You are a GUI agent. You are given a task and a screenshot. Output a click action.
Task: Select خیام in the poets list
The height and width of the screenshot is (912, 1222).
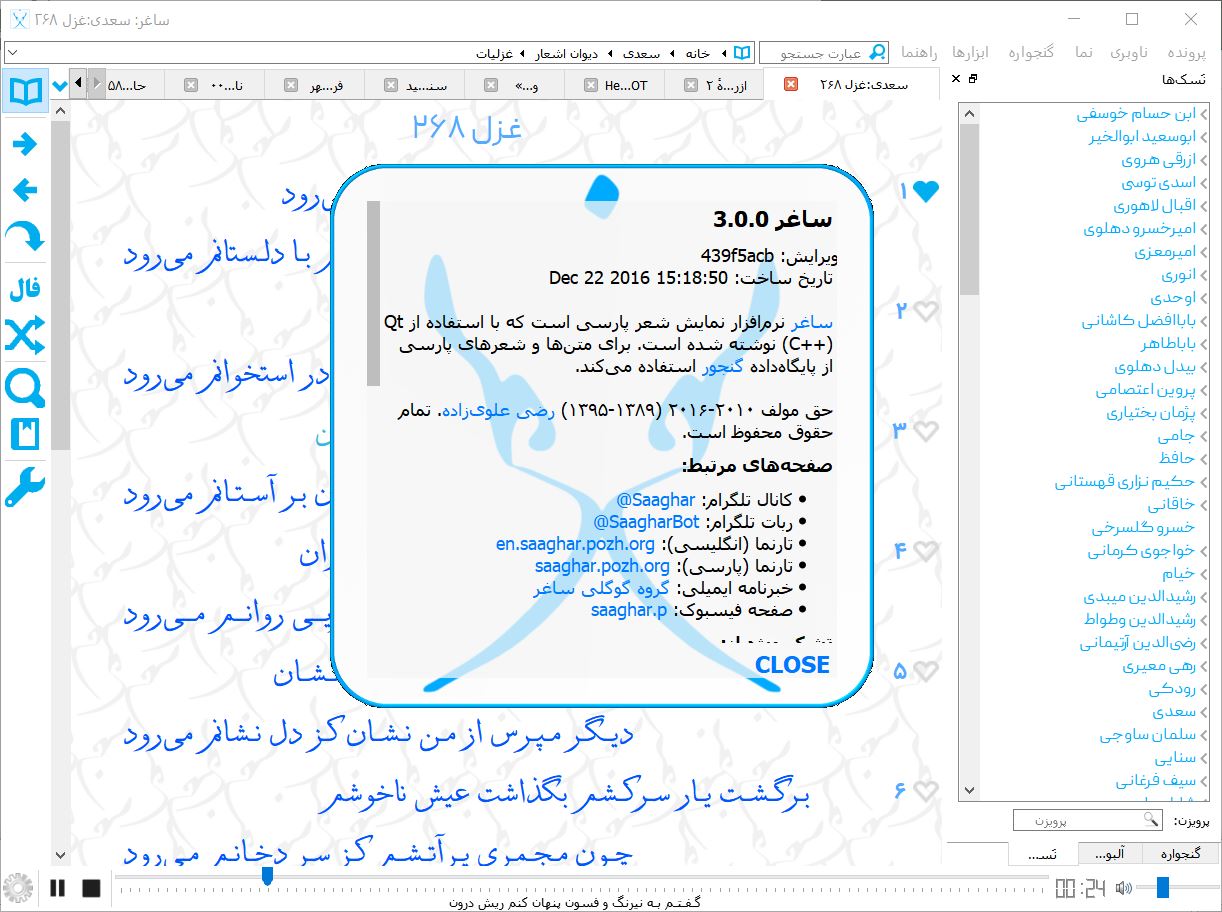click(1178, 573)
